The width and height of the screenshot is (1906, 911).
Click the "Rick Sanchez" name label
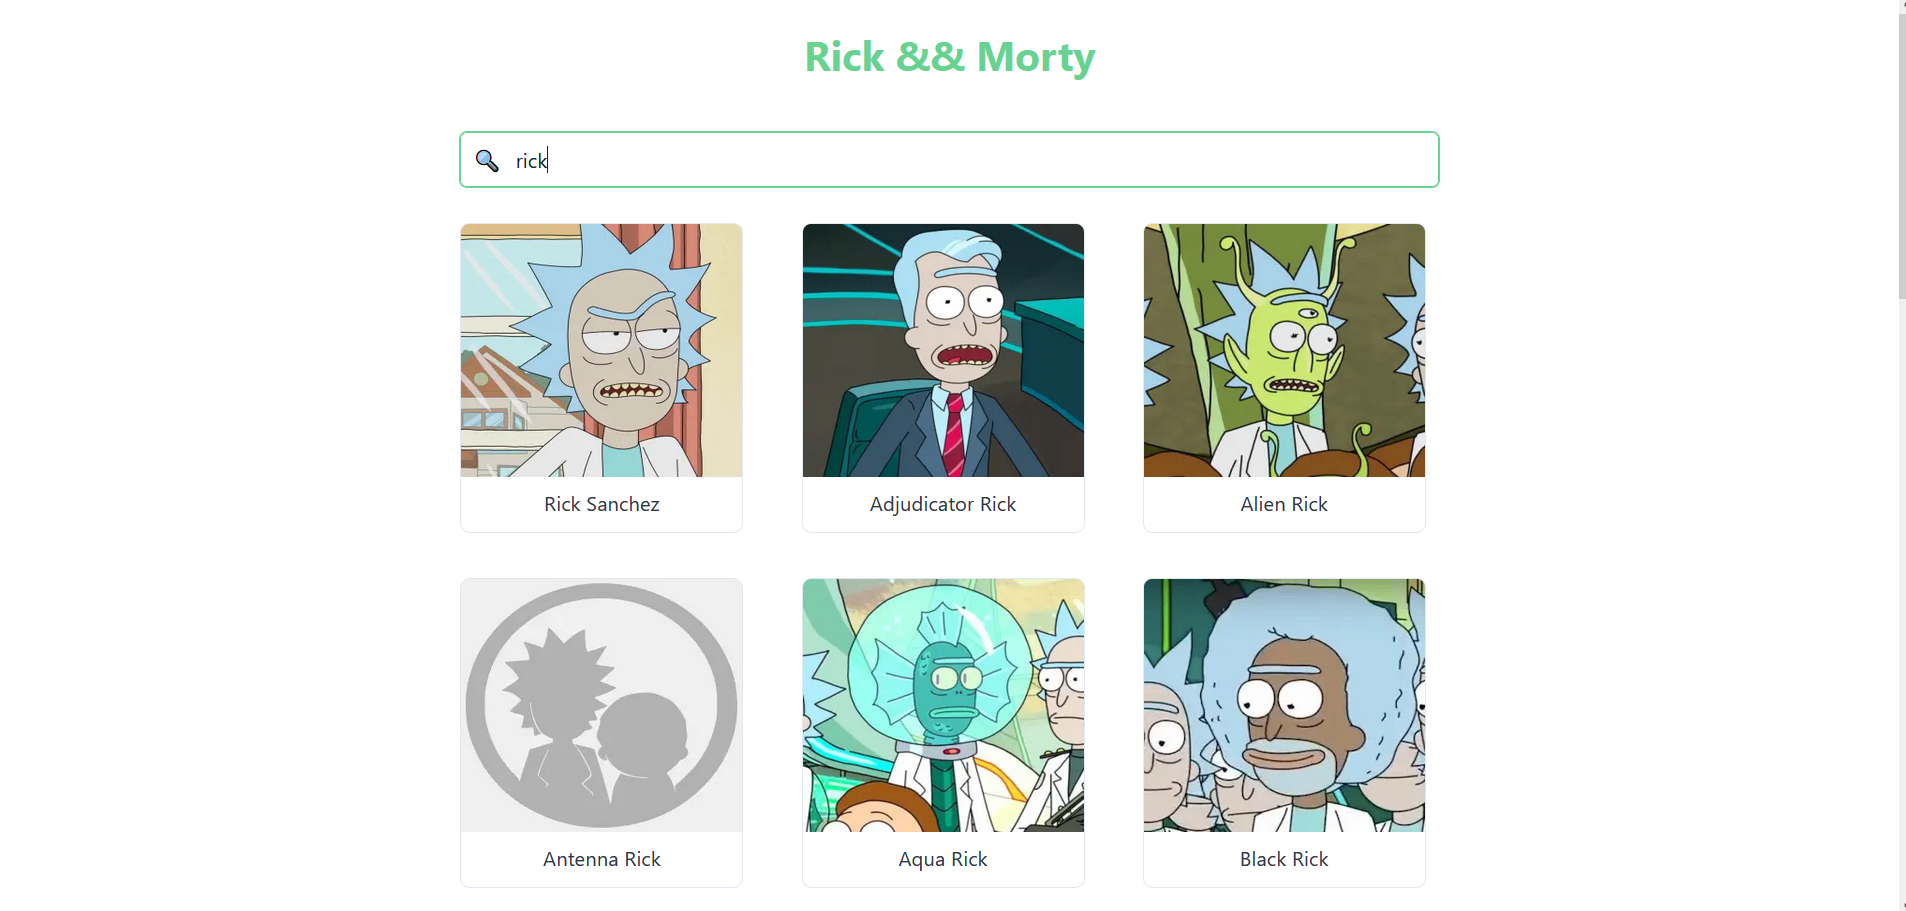[x=602, y=504]
